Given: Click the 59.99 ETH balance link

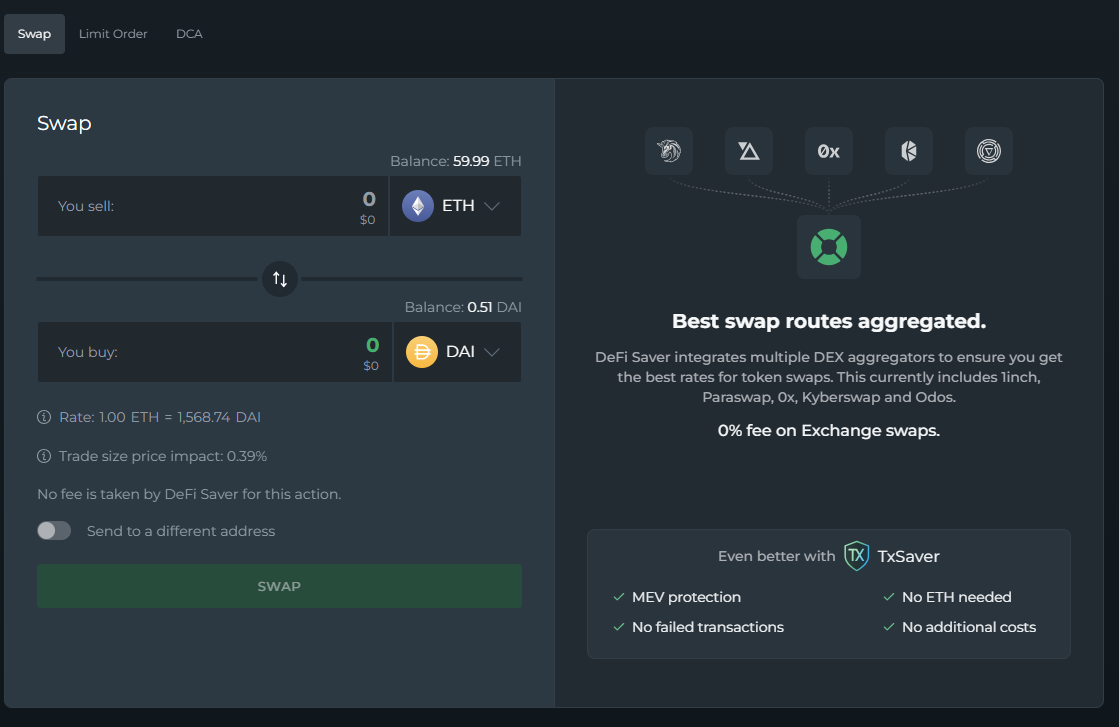Looking at the screenshot, I should [487, 161].
